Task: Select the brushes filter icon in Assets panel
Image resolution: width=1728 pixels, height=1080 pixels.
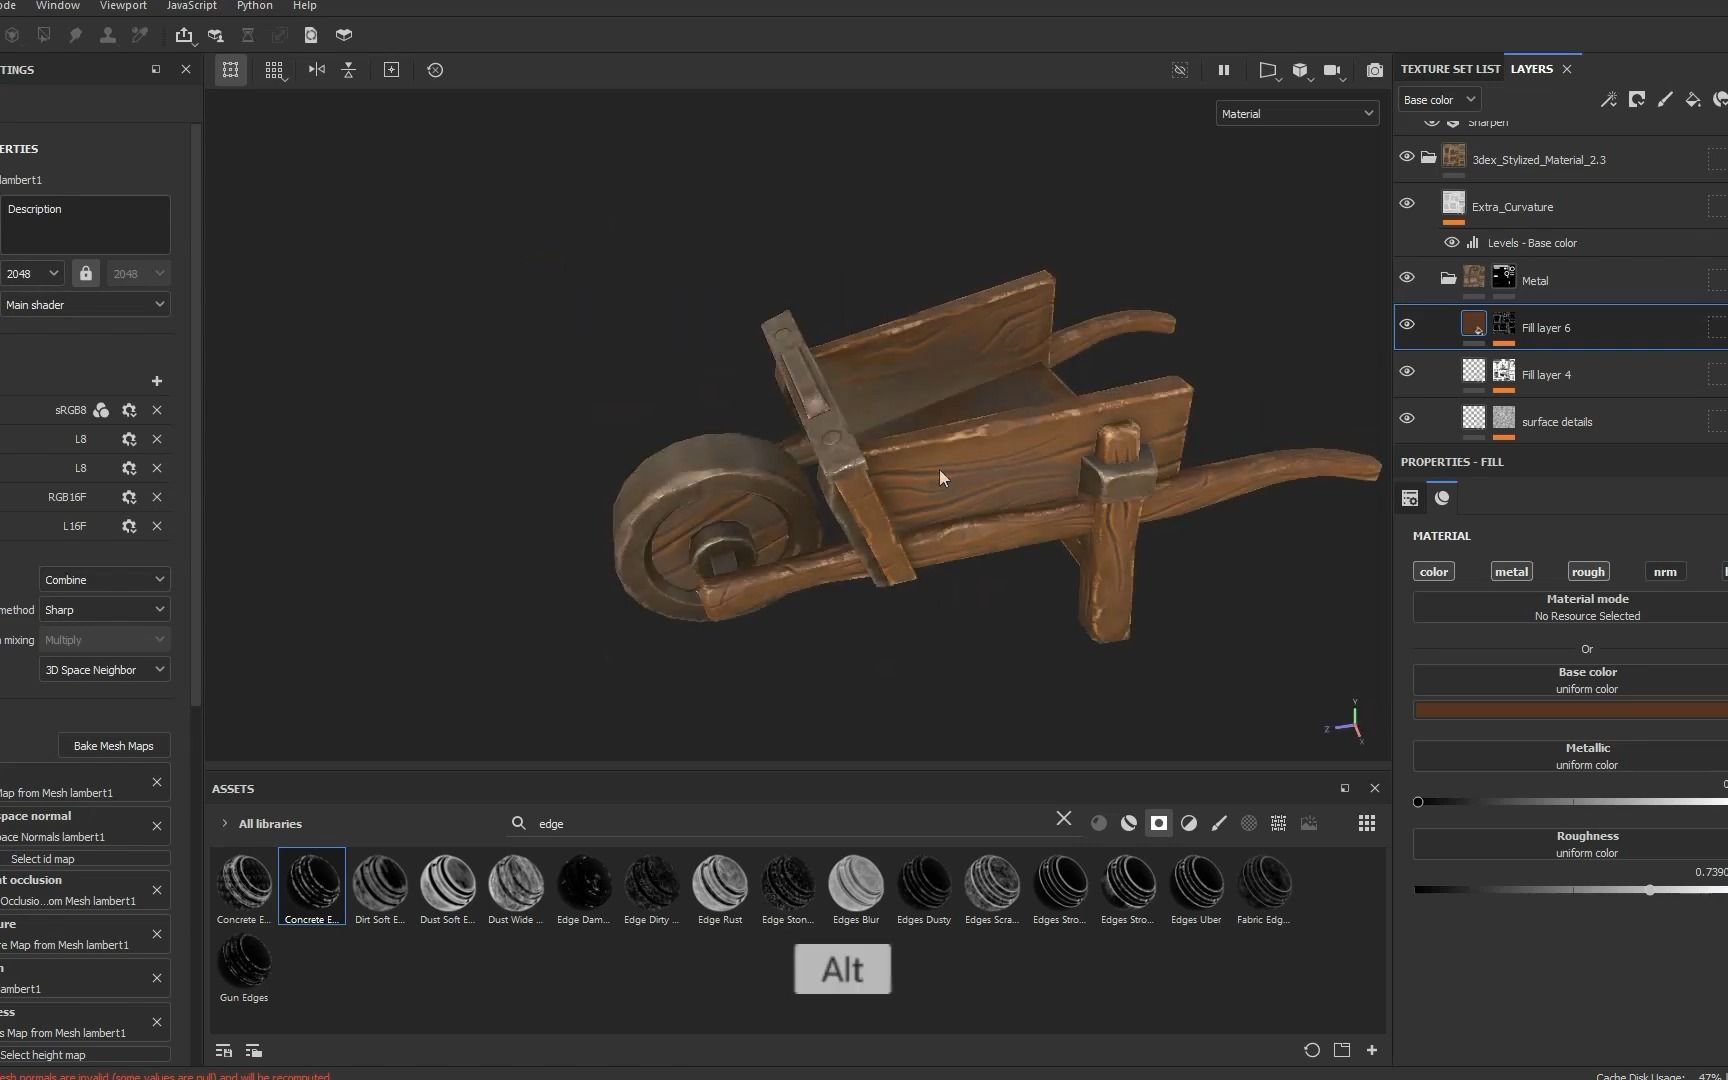Action: click(1219, 823)
